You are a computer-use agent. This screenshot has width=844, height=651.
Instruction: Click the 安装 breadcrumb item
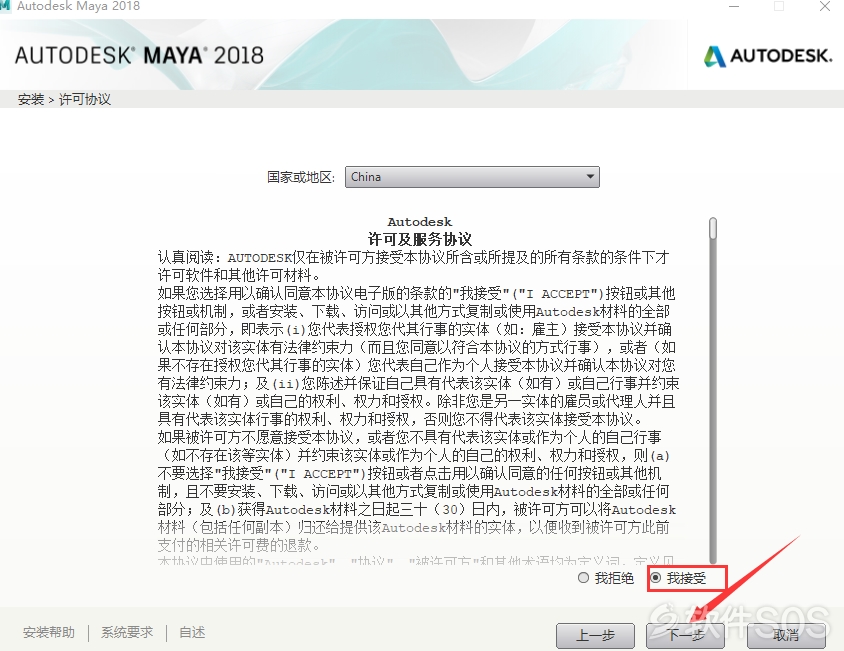31,100
